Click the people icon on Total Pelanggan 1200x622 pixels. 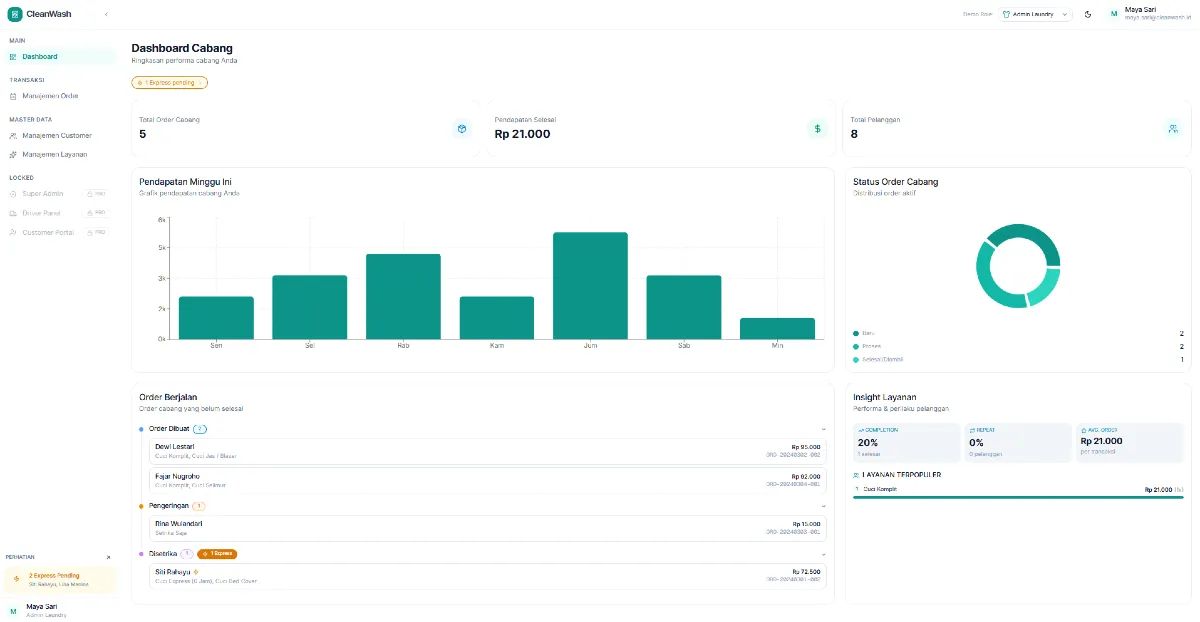(1173, 129)
